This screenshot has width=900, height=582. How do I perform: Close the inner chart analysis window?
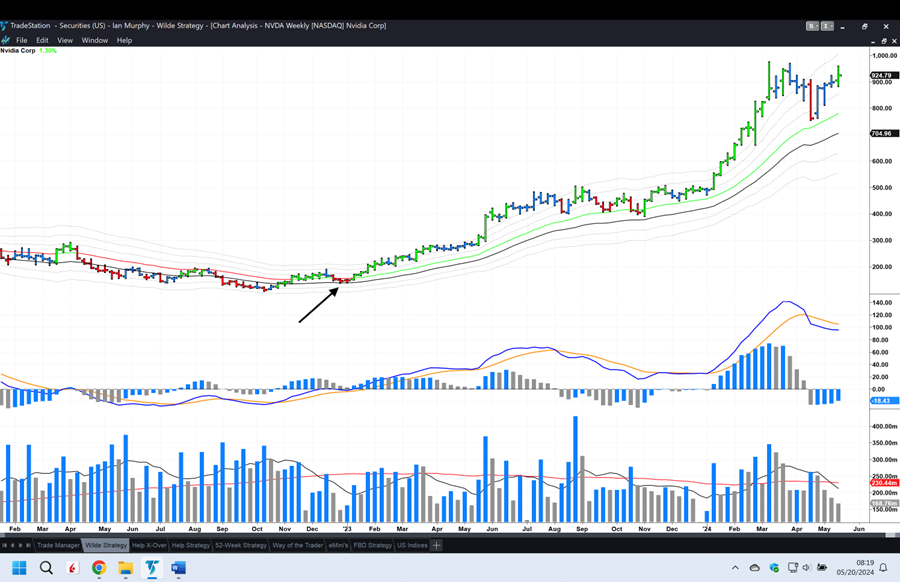[895, 41]
